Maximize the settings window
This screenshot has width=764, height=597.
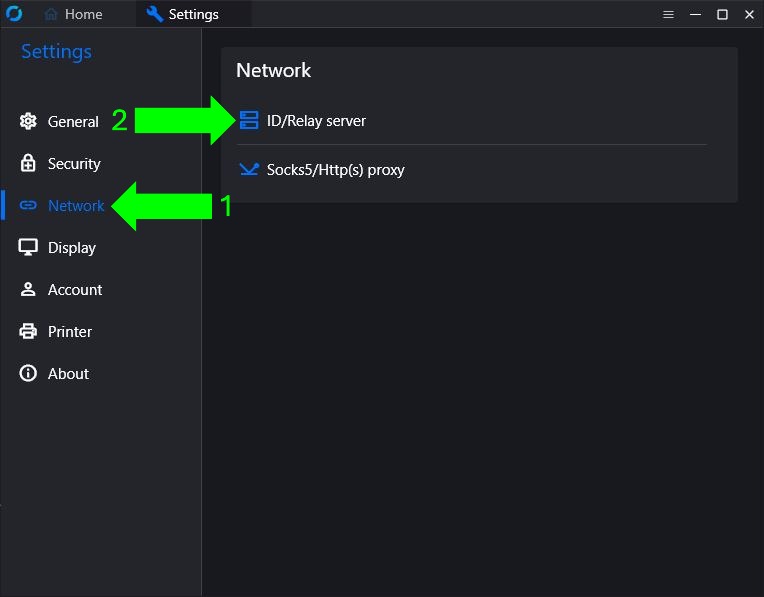[722, 15]
